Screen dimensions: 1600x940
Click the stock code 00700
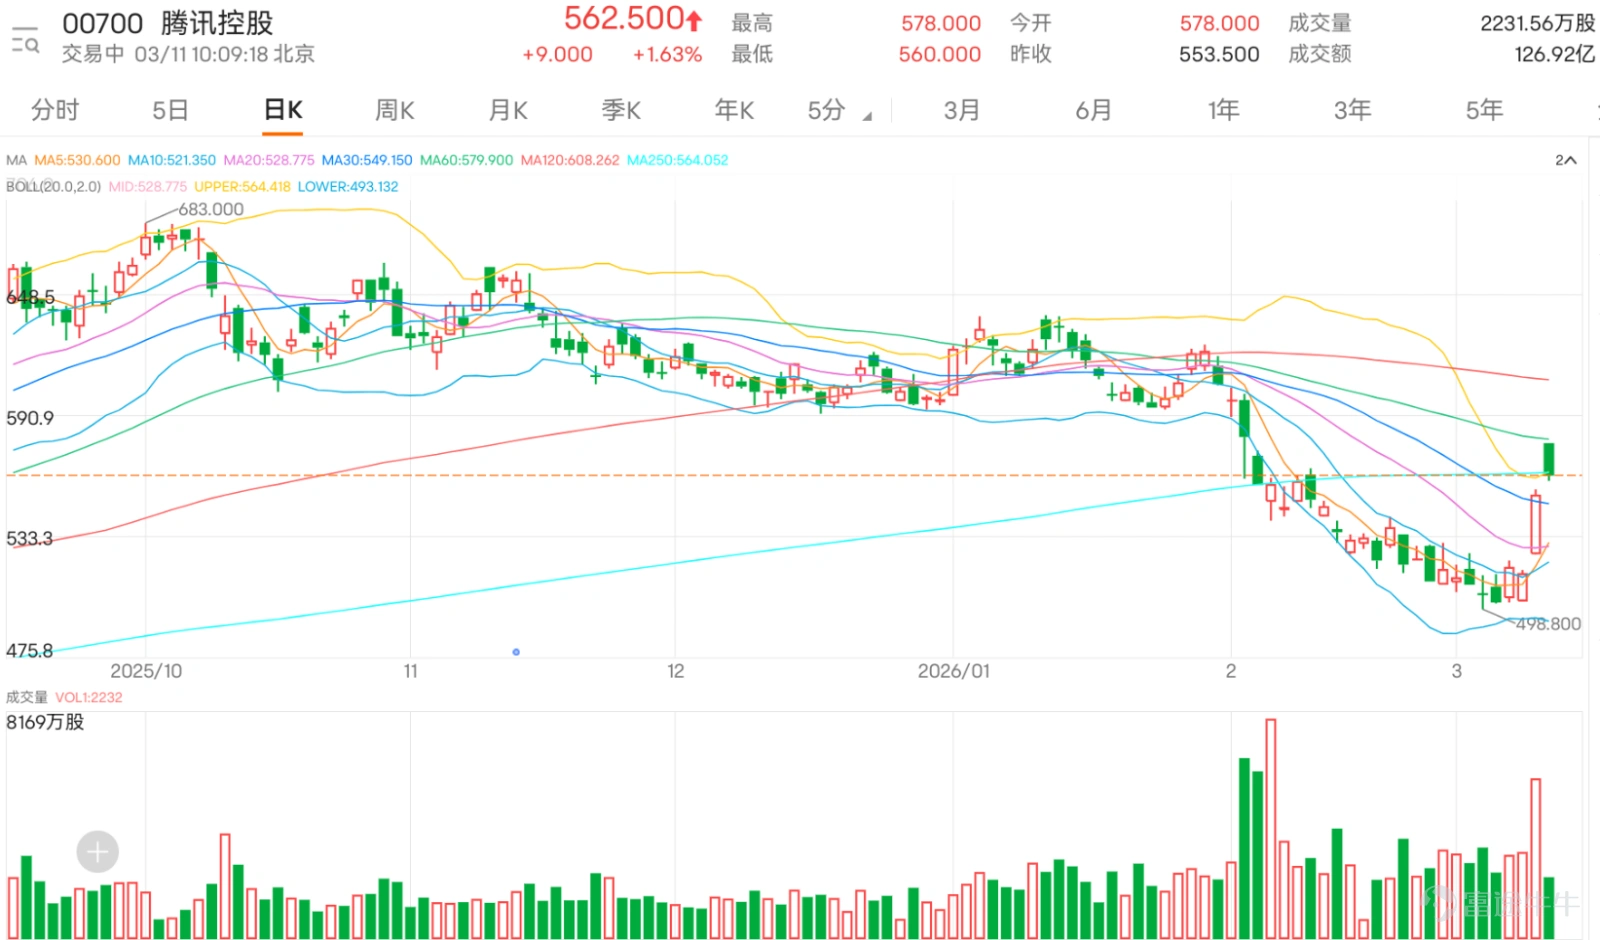point(103,23)
